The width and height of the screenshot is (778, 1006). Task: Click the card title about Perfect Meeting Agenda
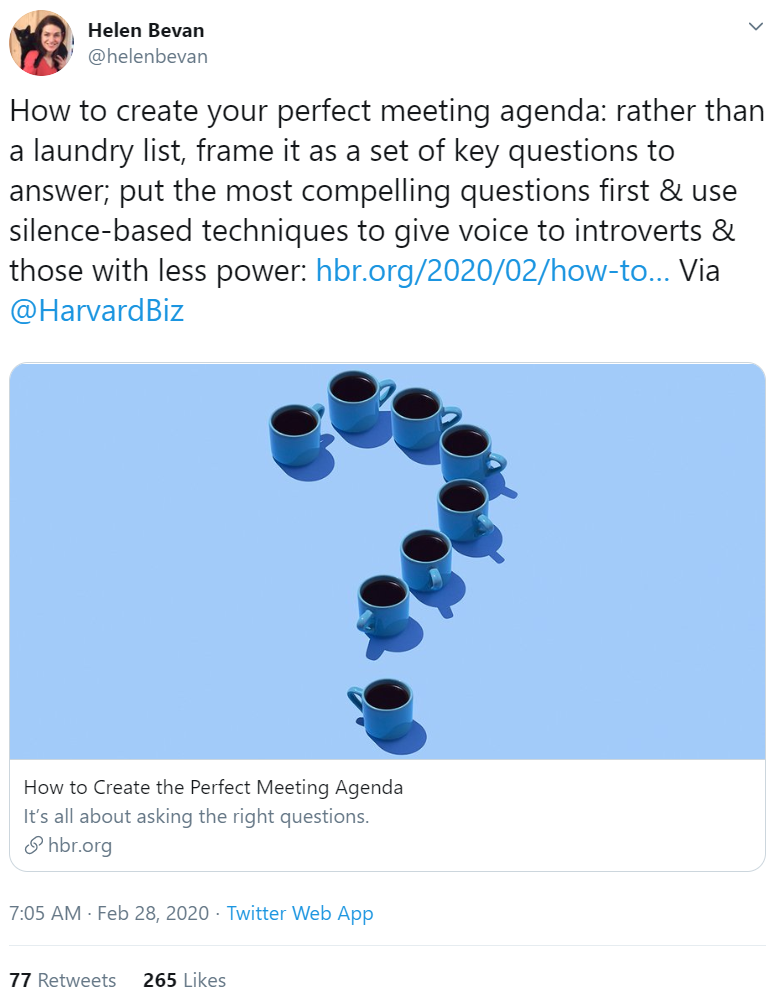point(213,787)
